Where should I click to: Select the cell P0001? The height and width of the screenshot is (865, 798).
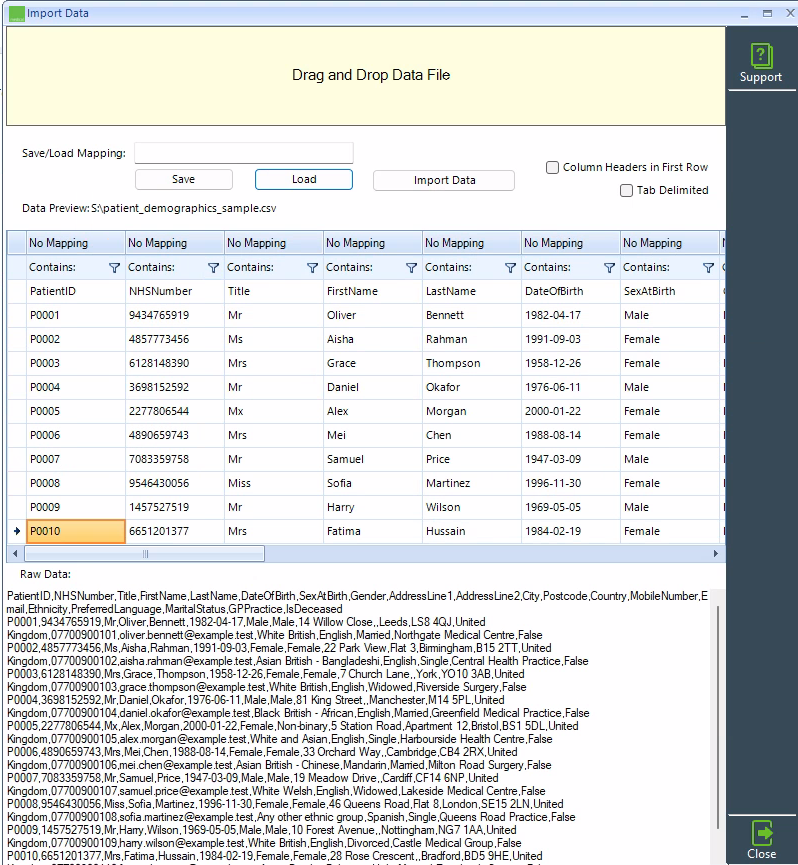click(x=76, y=316)
